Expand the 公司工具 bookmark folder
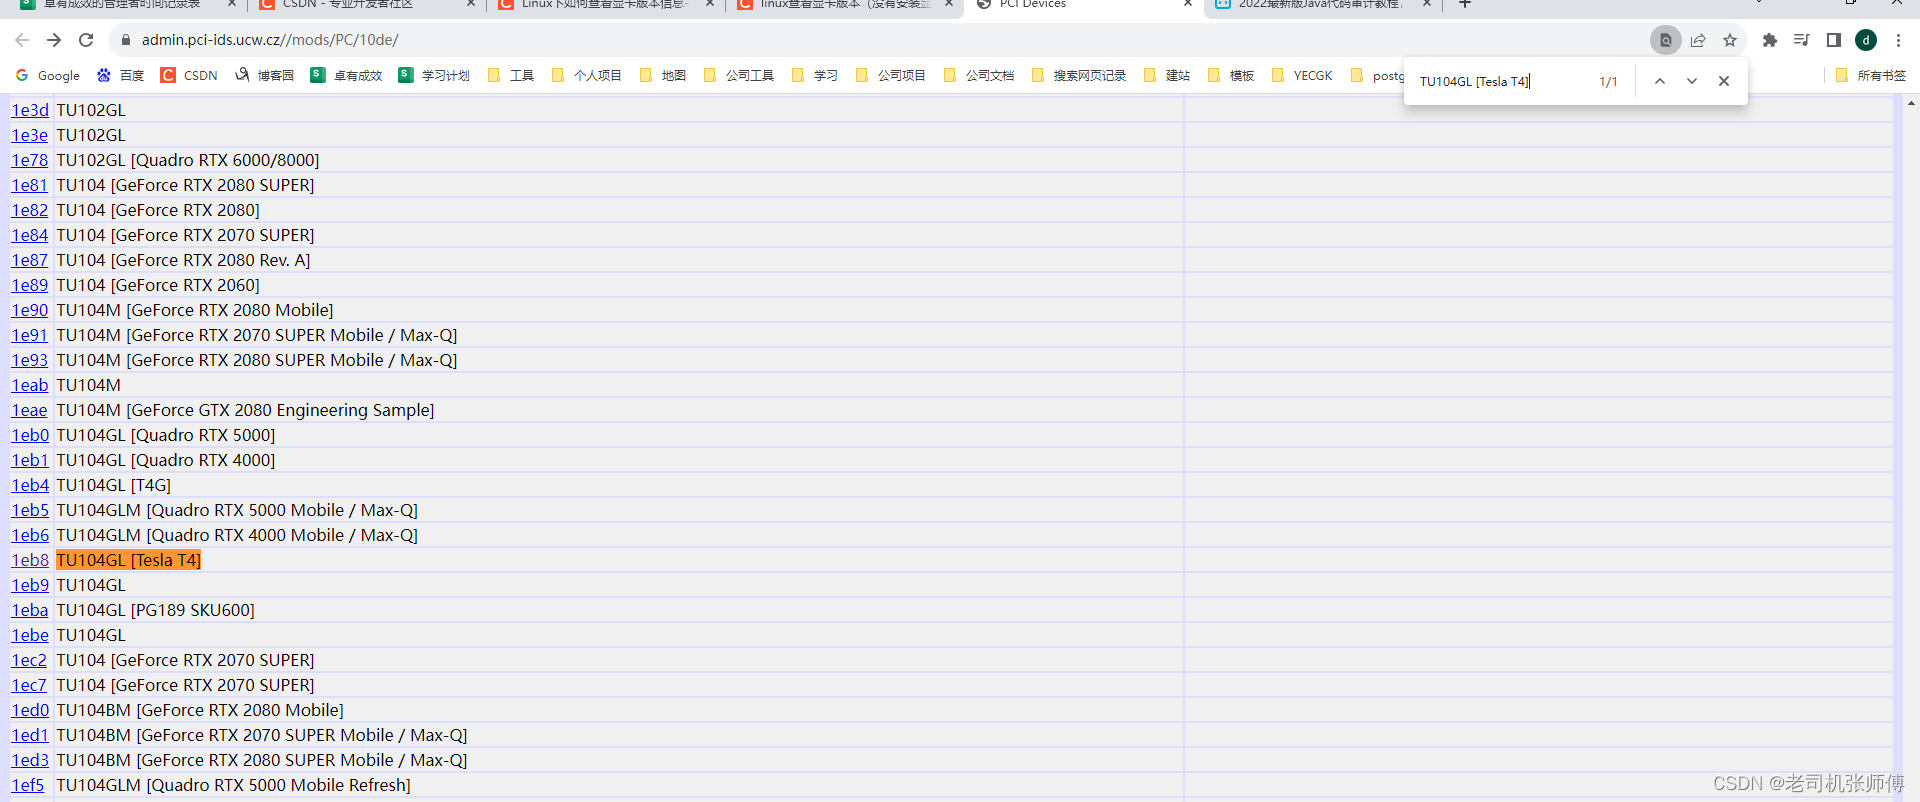Screen dimensions: 1920x802 [739, 75]
